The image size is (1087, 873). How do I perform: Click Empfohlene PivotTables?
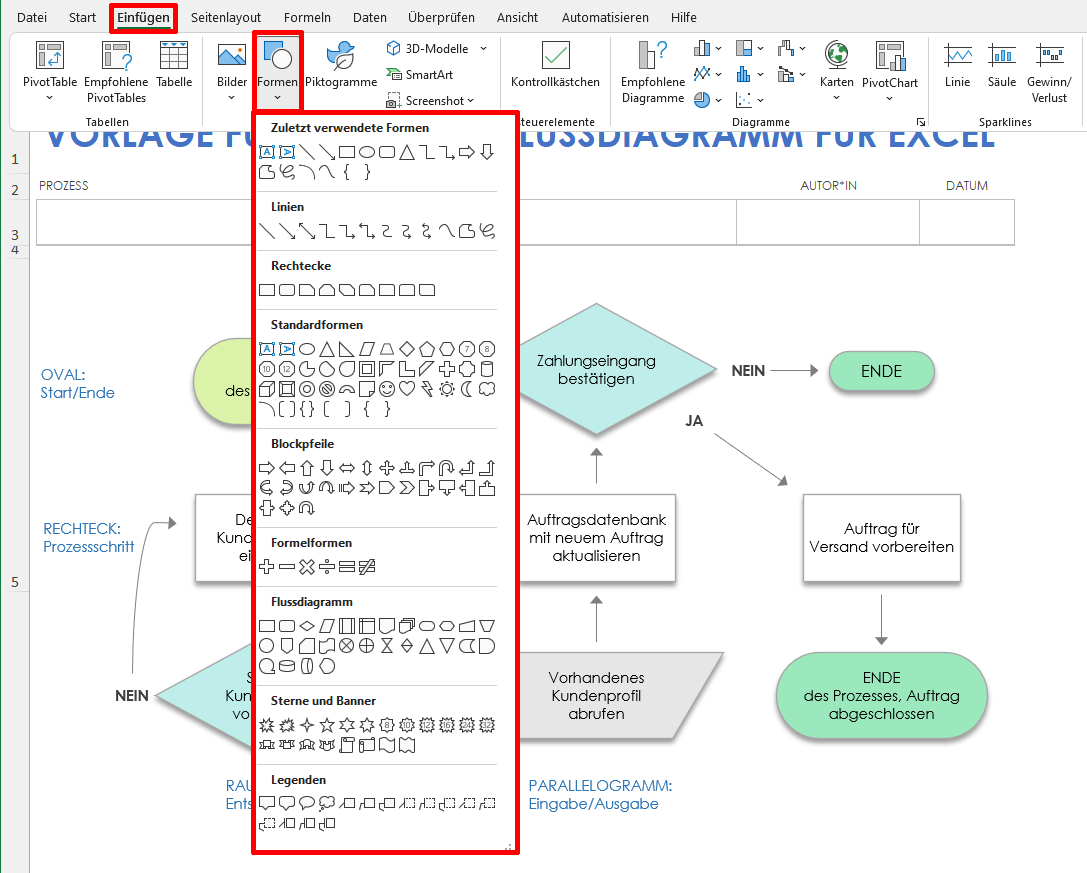(x=117, y=70)
